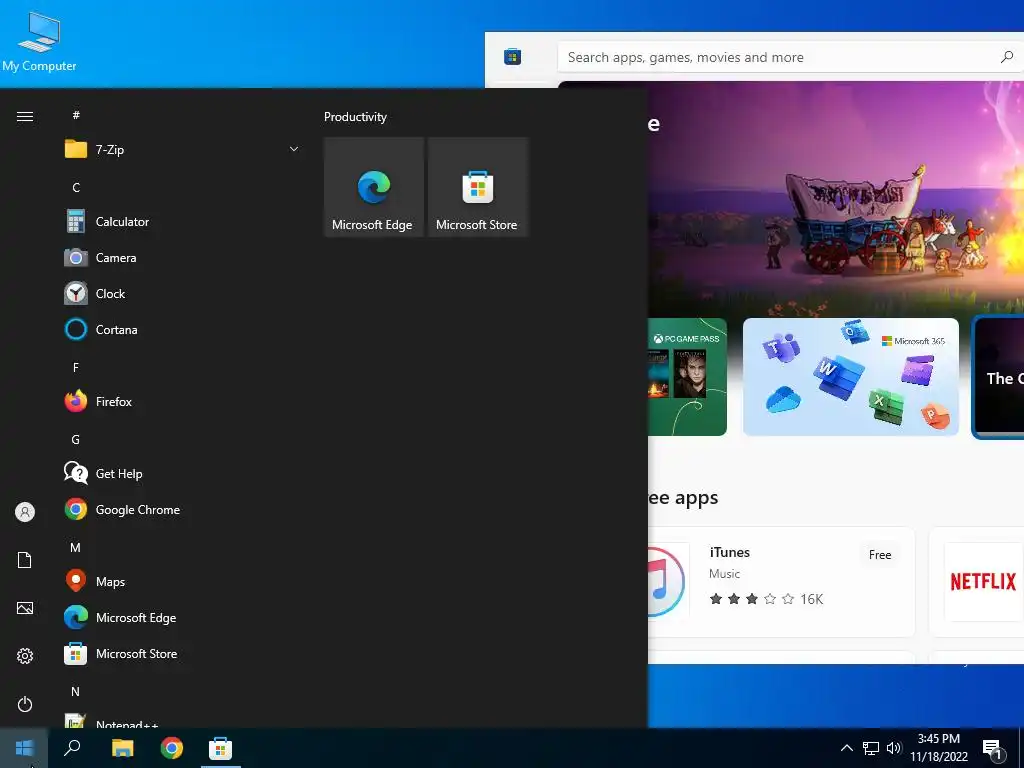This screenshot has height=768, width=1024.
Task: Expand the Start menu hamburger button
Action: point(25,117)
